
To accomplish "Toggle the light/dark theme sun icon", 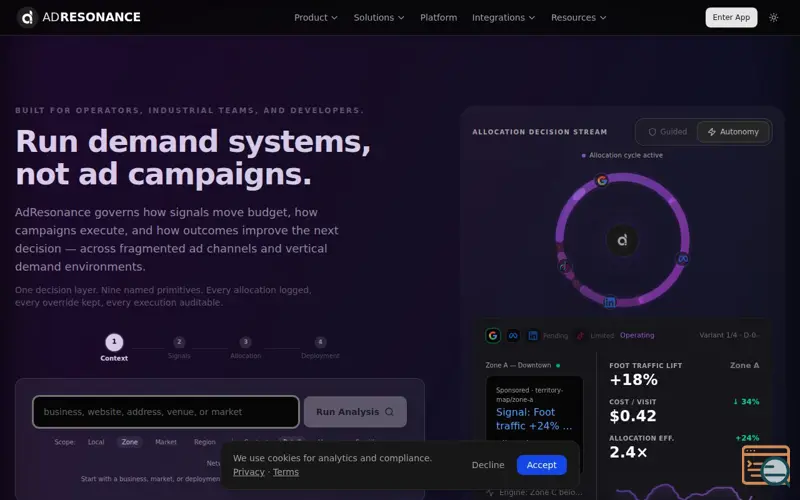I will tap(773, 17).
